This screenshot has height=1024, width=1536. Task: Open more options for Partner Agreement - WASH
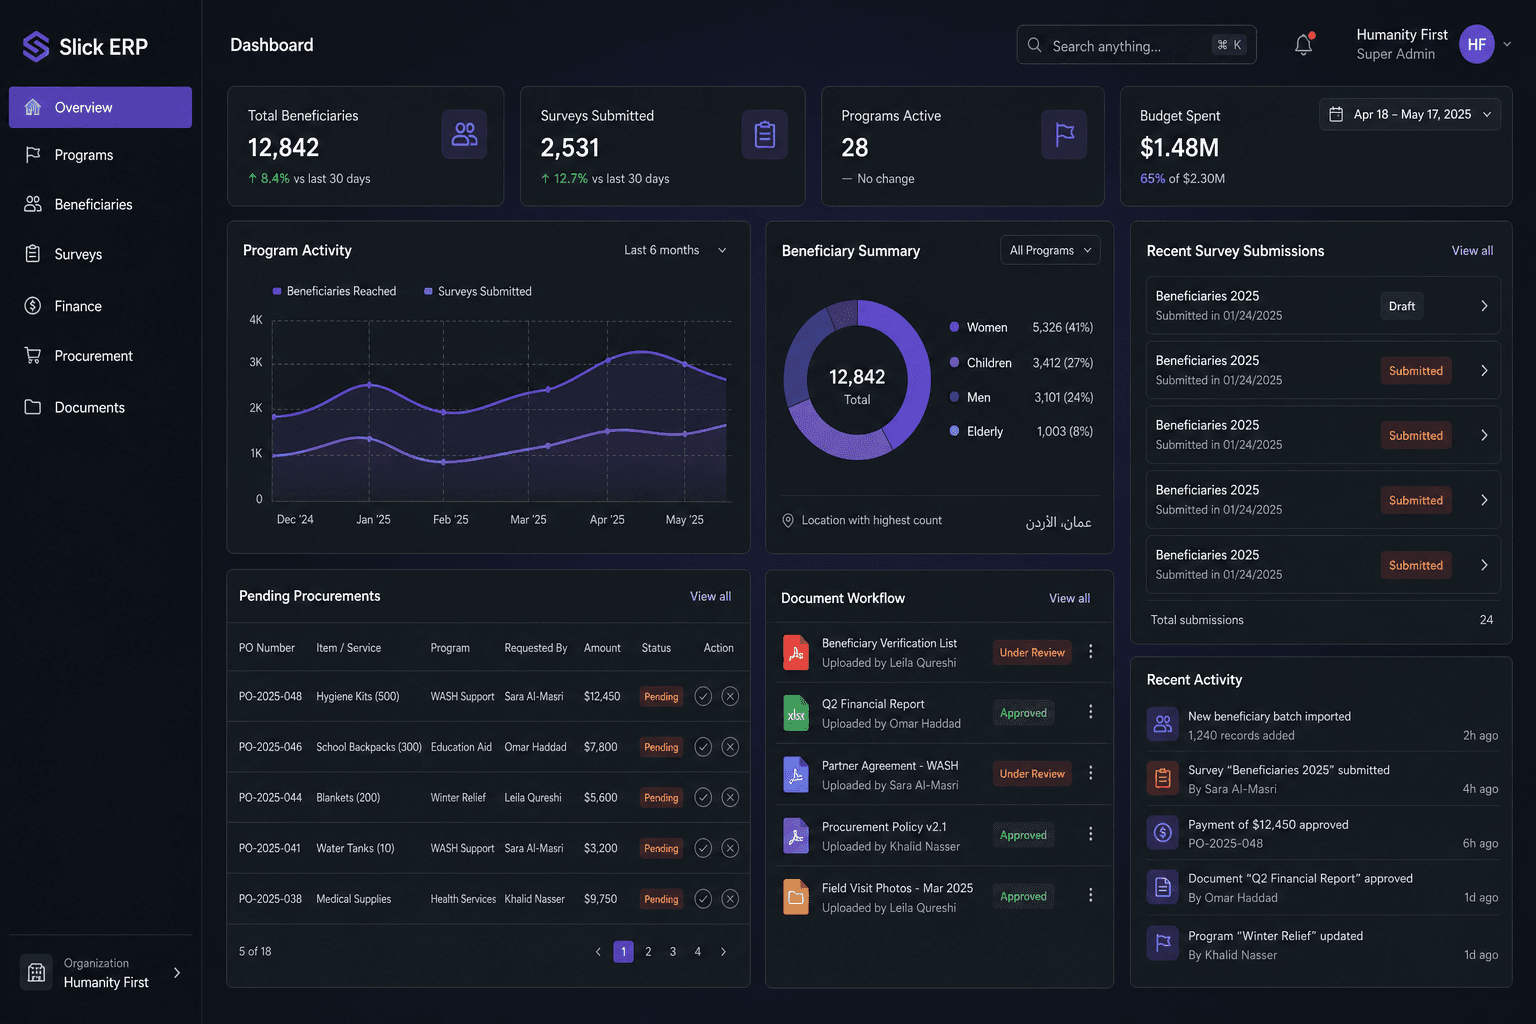point(1090,773)
